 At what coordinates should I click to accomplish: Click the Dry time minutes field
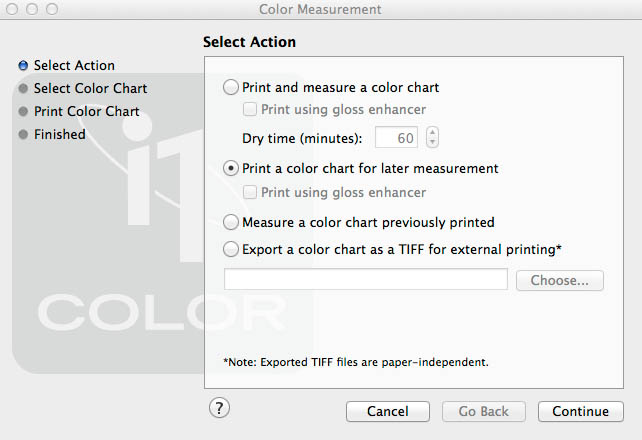[x=396, y=138]
